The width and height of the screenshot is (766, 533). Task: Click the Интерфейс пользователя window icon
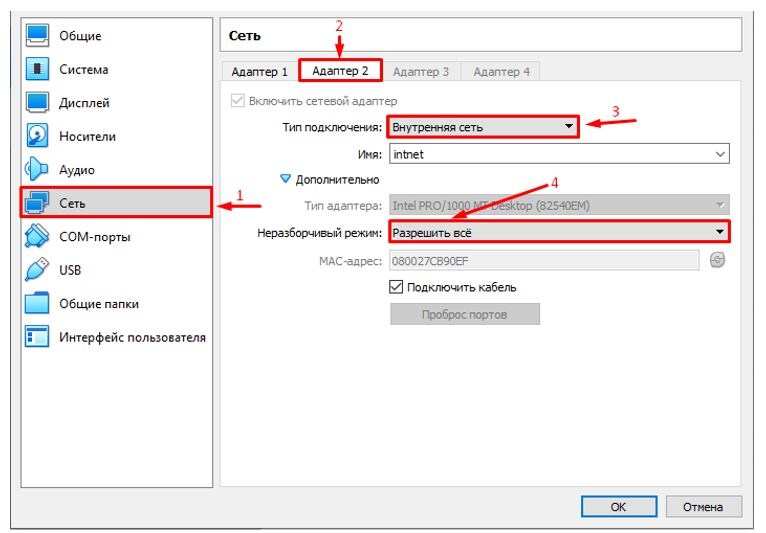(x=37, y=337)
